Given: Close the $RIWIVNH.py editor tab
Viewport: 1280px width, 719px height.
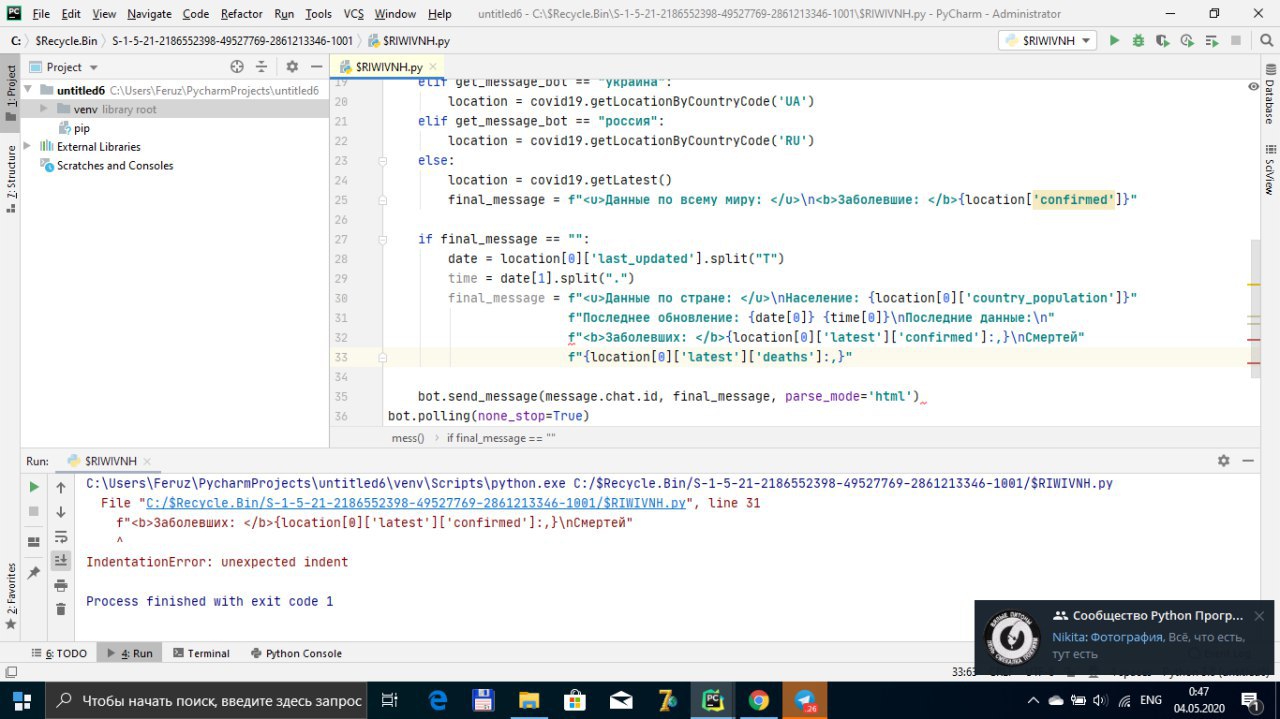Looking at the screenshot, I should point(431,68).
